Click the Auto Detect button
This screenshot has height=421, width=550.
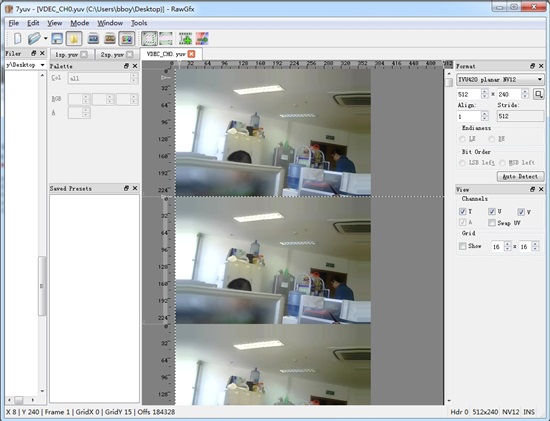(x=521, y=176)
